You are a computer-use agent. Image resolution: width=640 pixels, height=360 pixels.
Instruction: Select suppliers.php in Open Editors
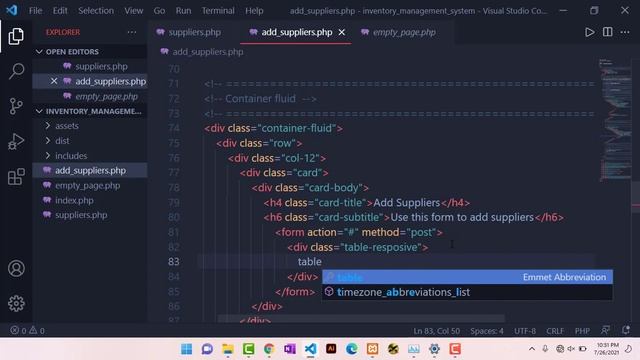(x=101, y=66)
